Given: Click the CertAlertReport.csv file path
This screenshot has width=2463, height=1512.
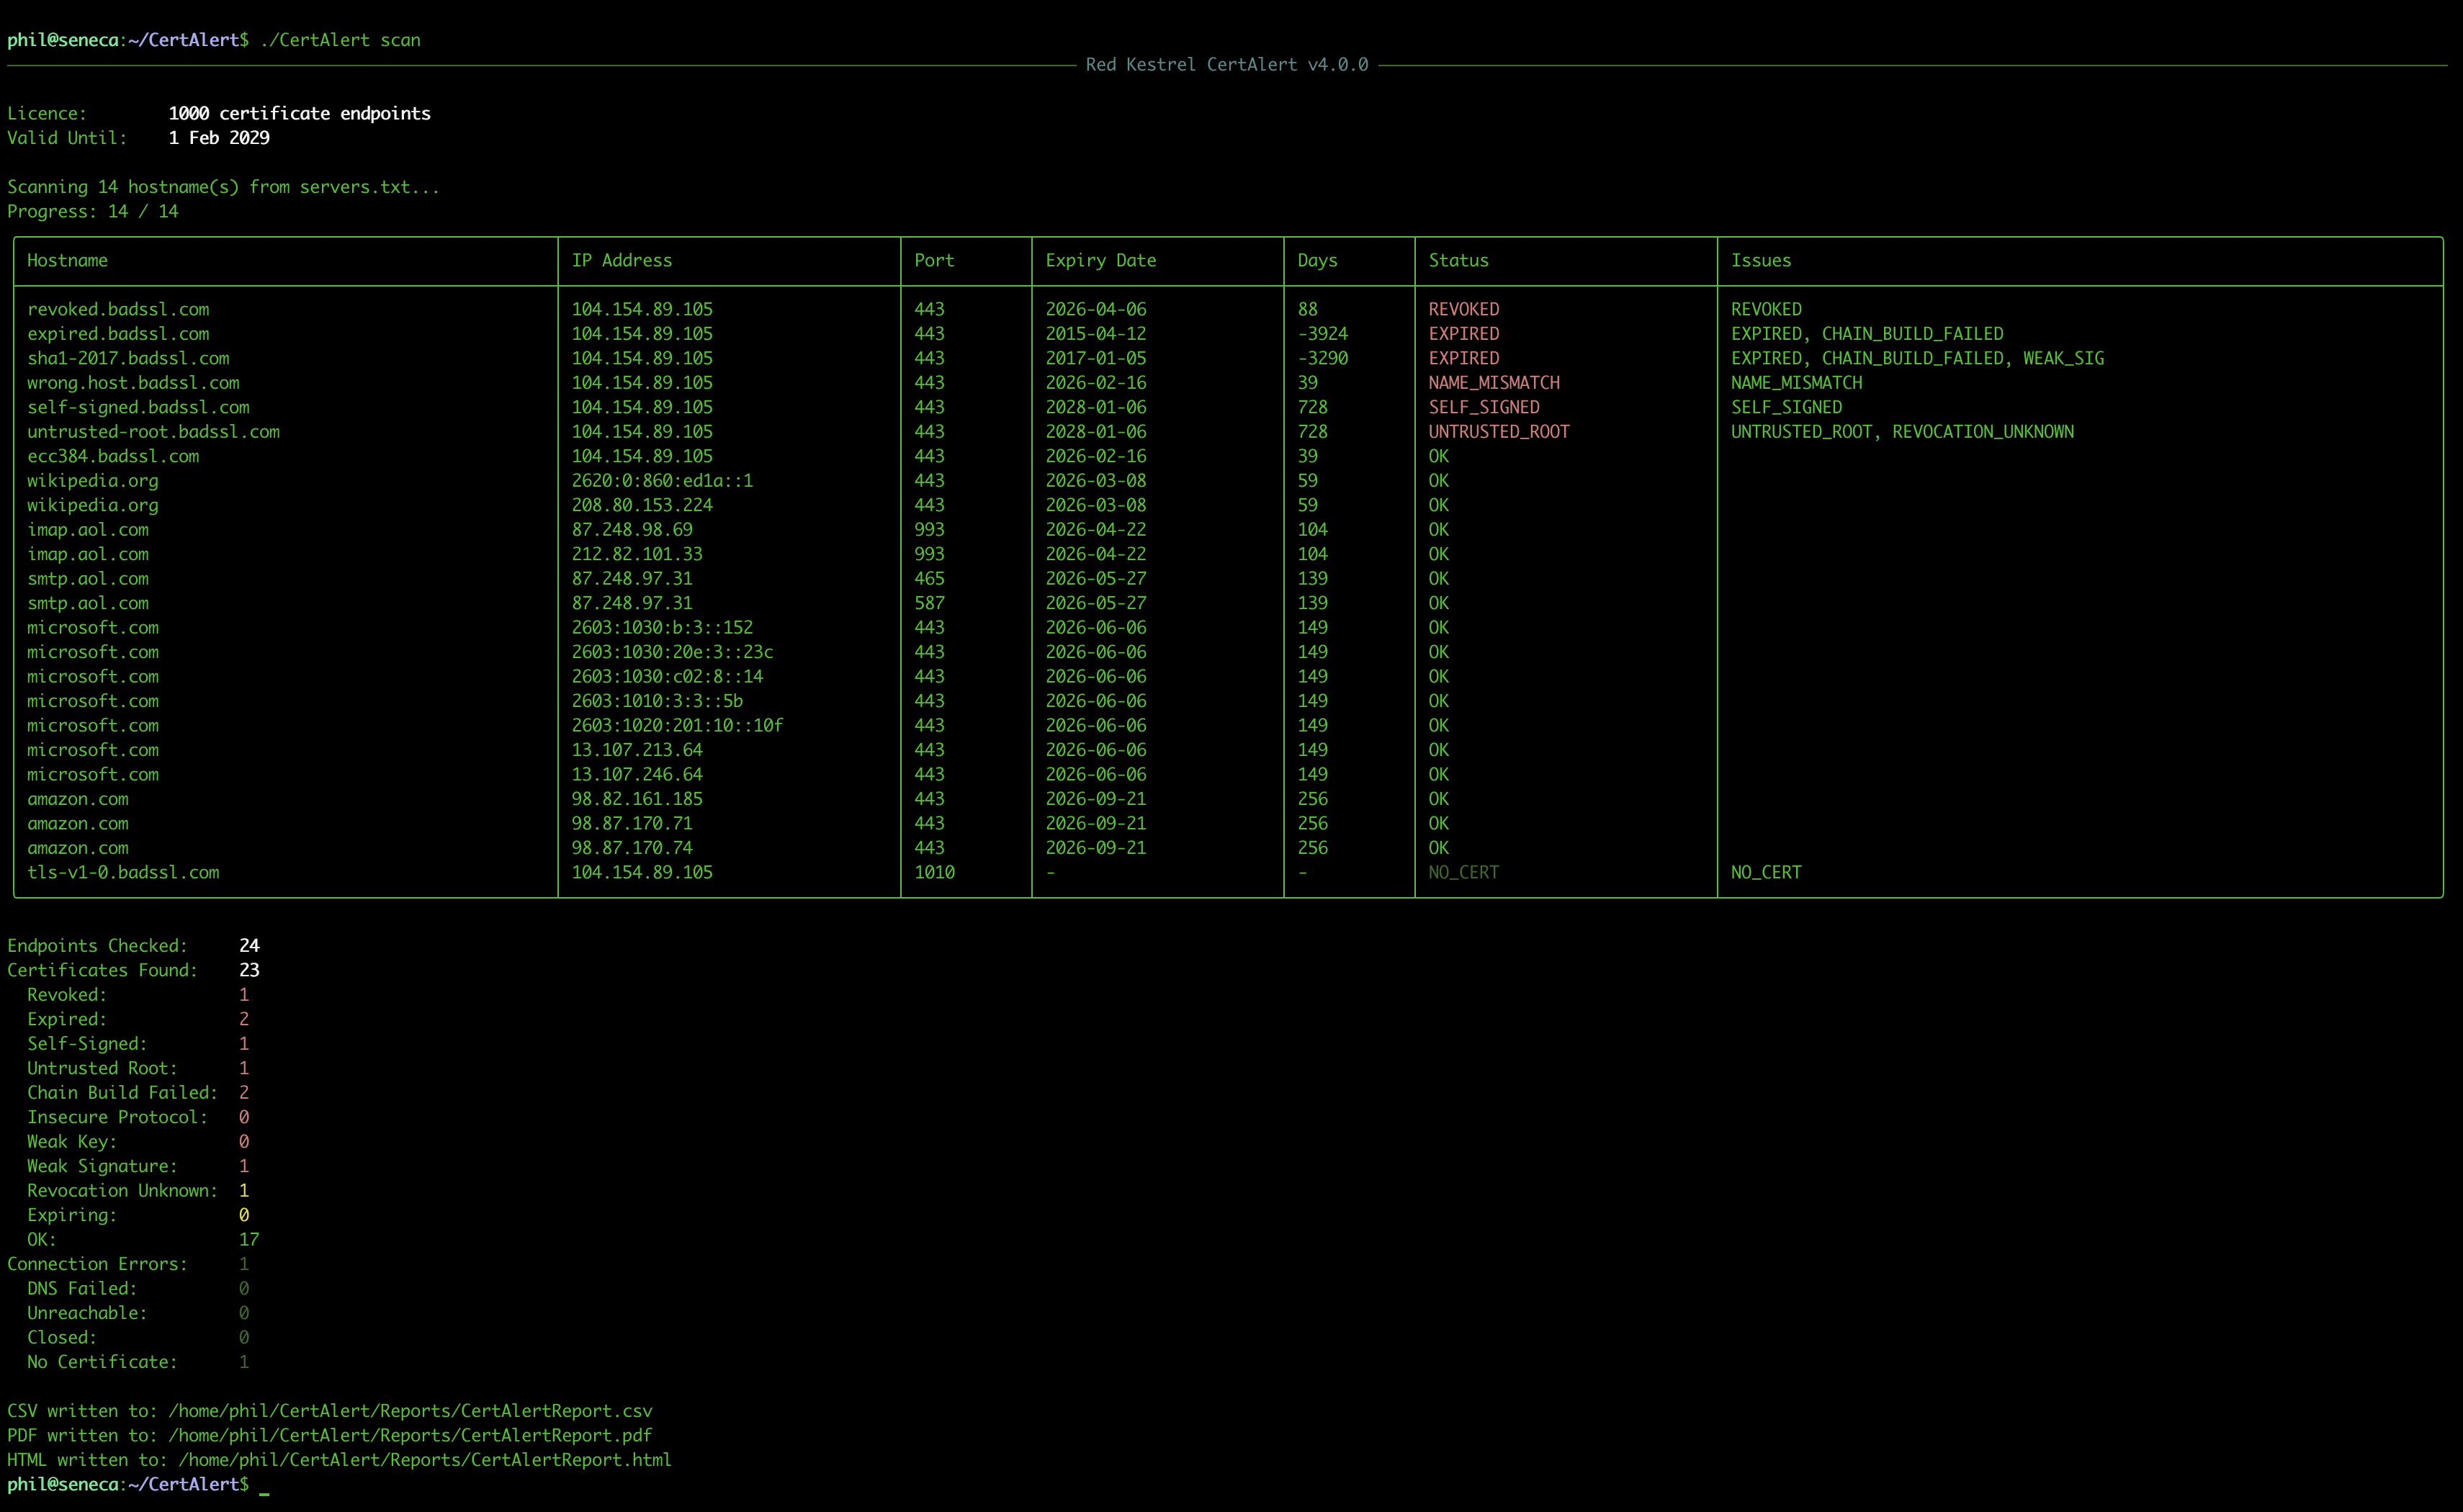Looking at the screenshot, I should click(410, 1411).
